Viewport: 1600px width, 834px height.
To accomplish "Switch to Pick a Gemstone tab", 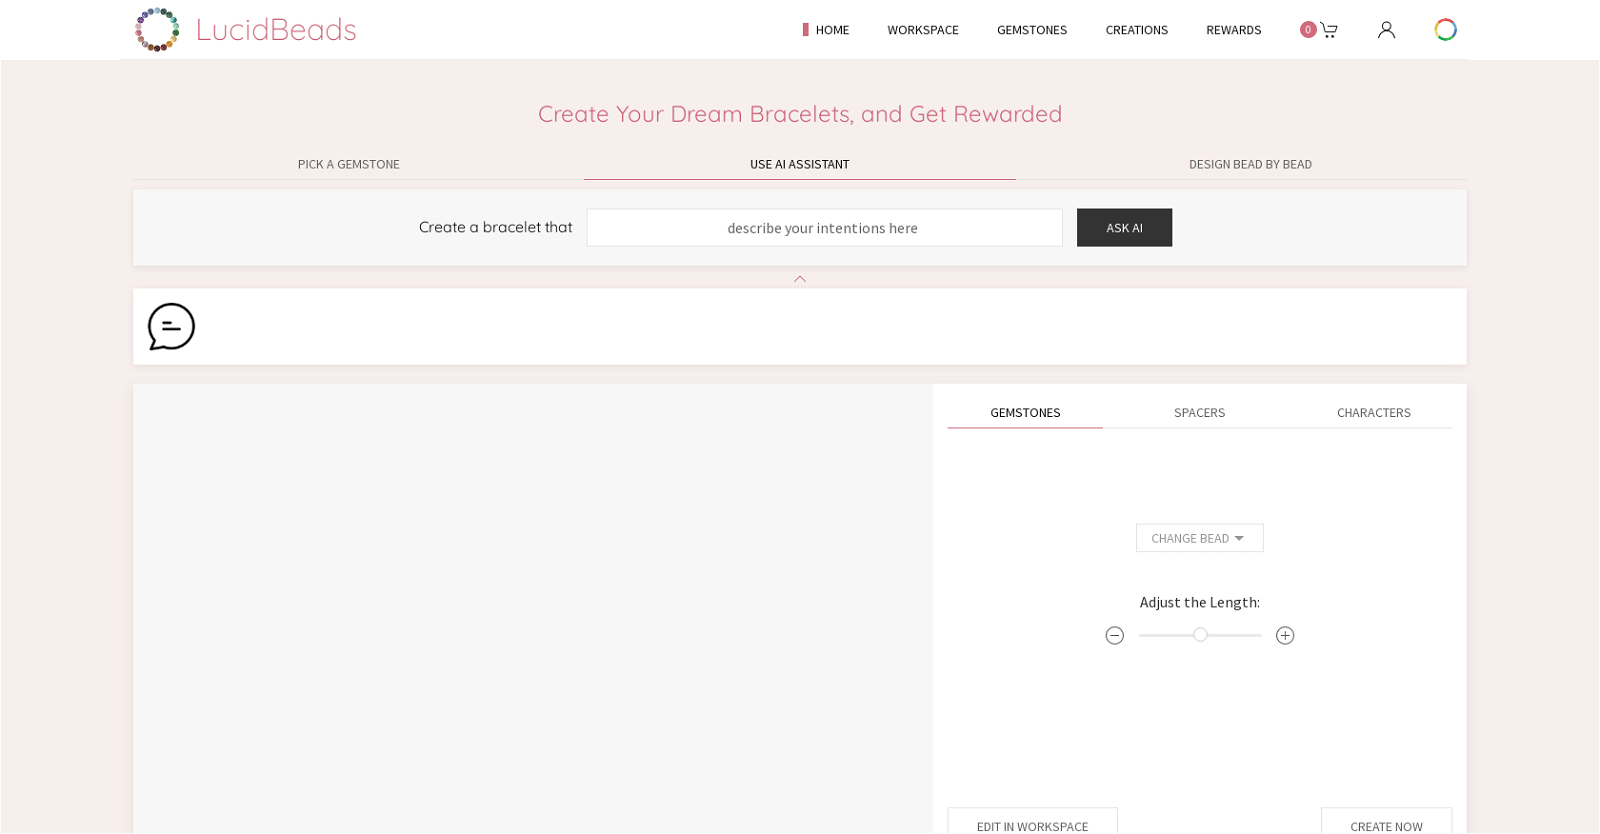I will [x=349, y=164].
